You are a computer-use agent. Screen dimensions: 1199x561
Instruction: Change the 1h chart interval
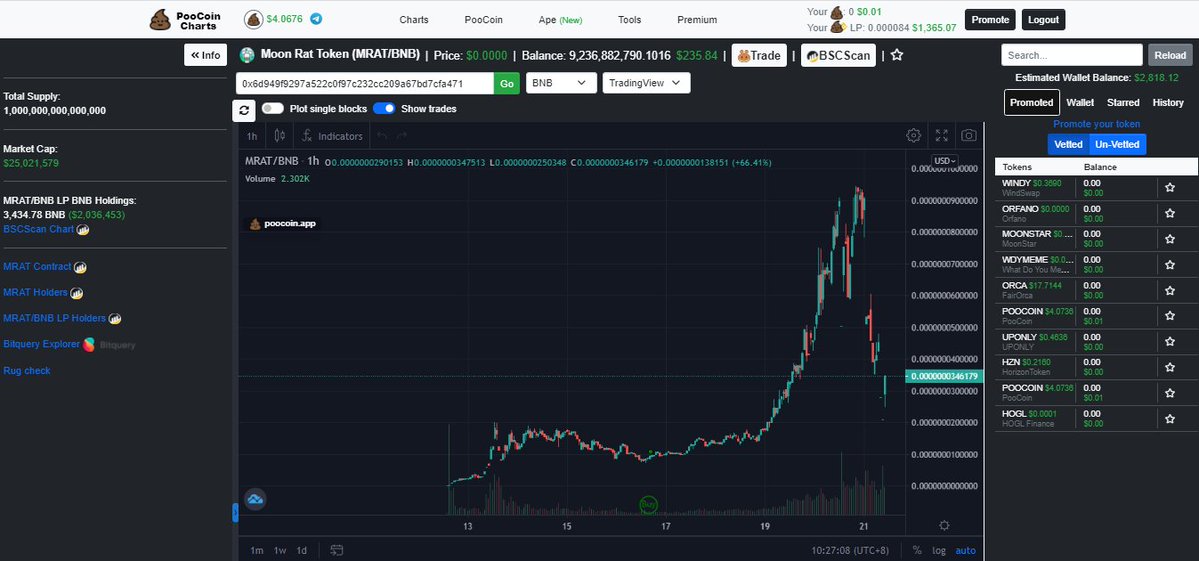[252, 136]
